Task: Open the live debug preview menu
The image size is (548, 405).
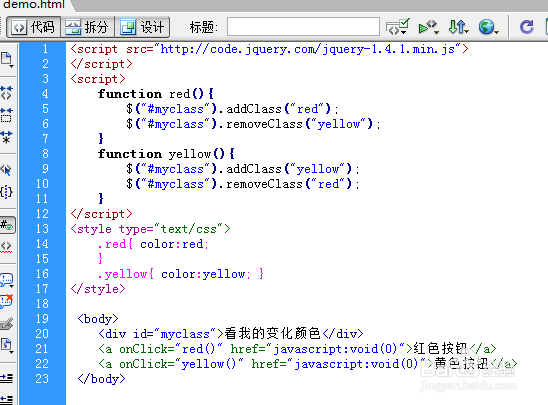Action: [428, 27]
